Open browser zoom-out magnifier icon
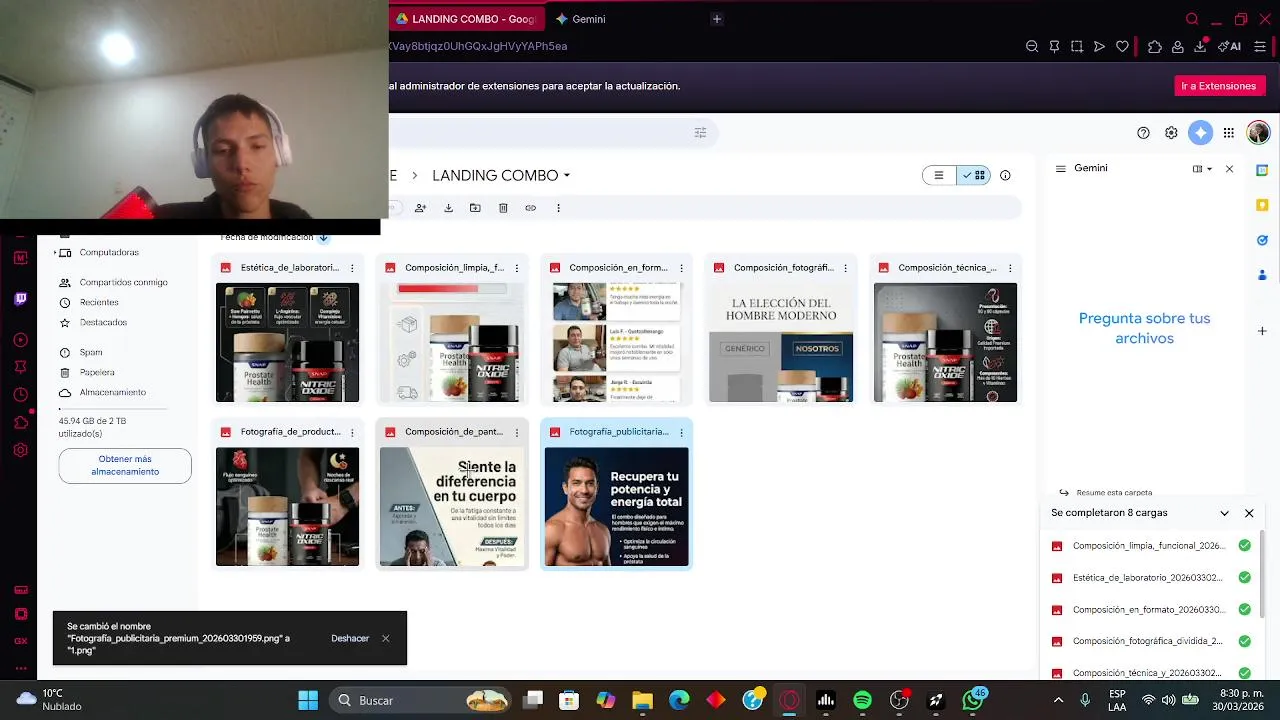The width and height of the screenshot is (1280, 720). [1032, 46]
